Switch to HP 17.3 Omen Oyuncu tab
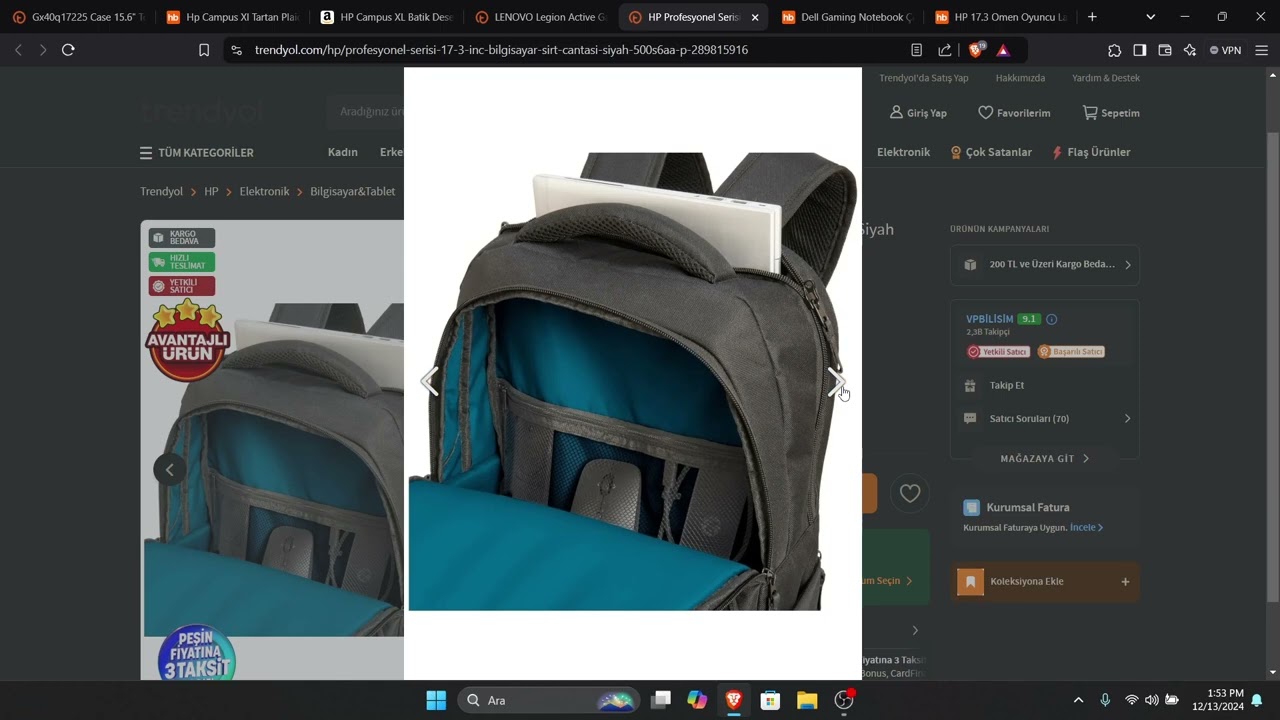The image size is (1280, 720). 1000,17
